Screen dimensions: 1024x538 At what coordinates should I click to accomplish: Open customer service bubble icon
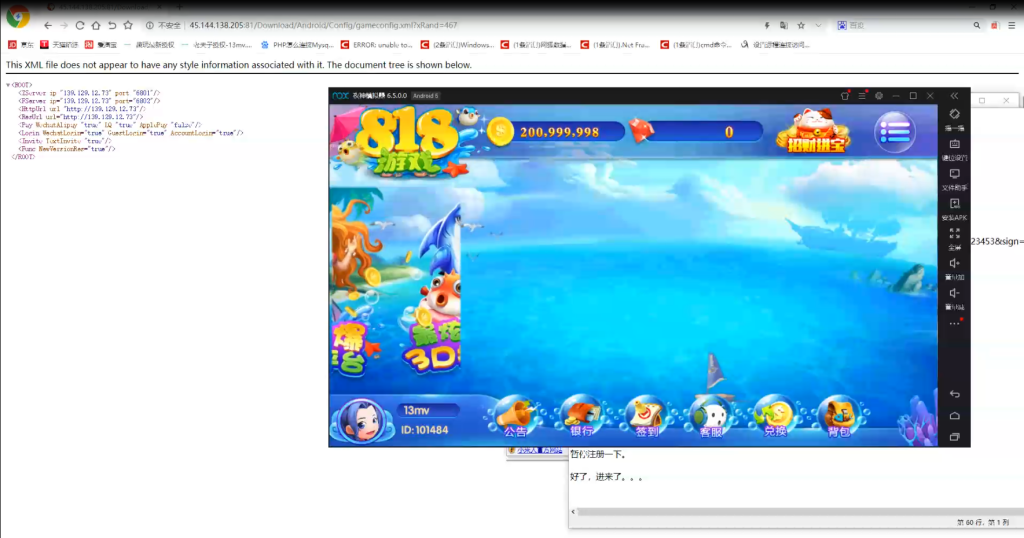[x=711, y=416]
